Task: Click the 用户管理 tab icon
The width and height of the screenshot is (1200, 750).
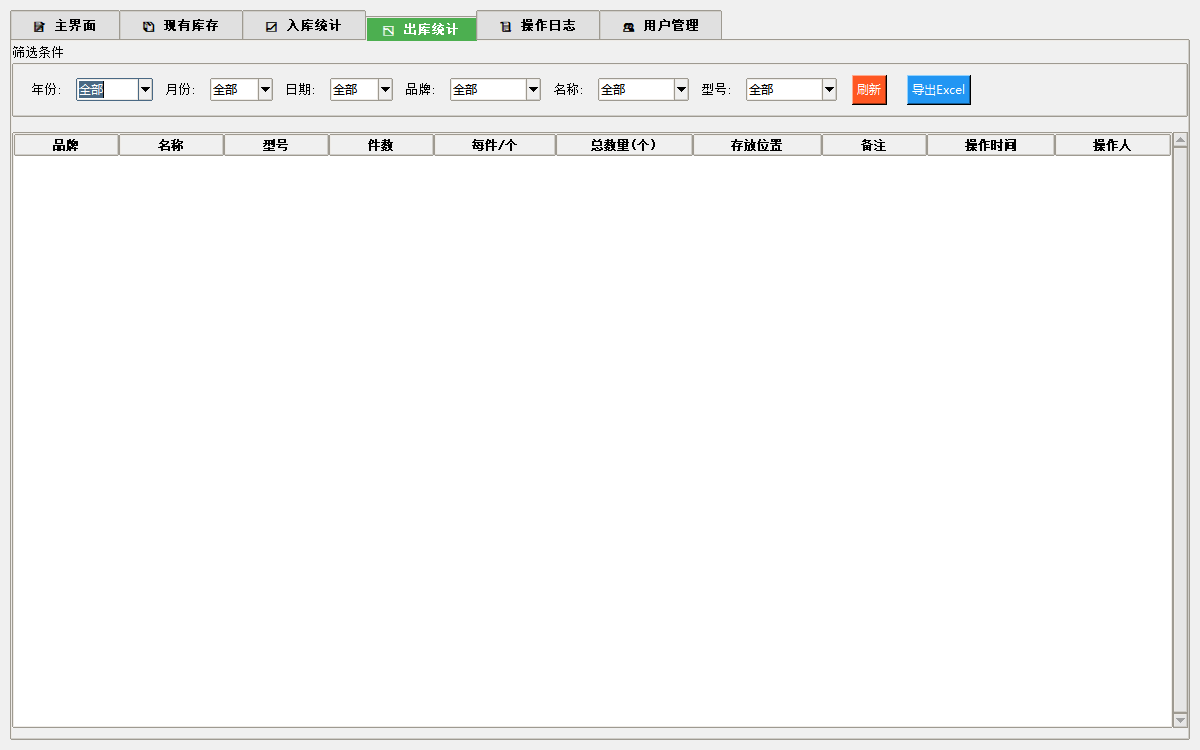Action: pyautogui.click(x=628, y=26)
